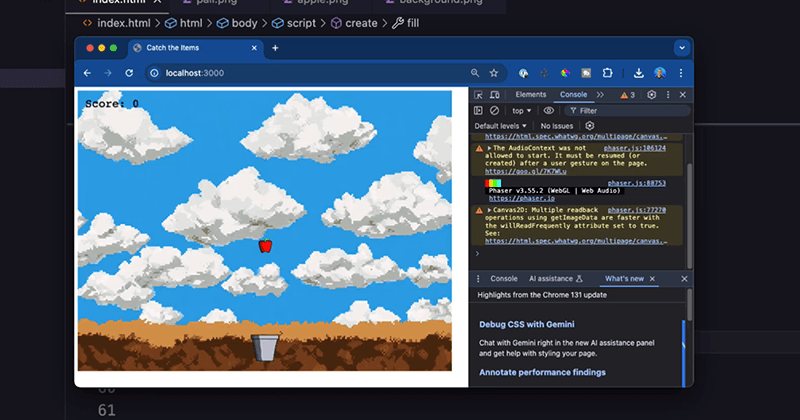This screenshot has height=420, width=800.
Task: Open the Default levels dropdown
Action: 500,126
